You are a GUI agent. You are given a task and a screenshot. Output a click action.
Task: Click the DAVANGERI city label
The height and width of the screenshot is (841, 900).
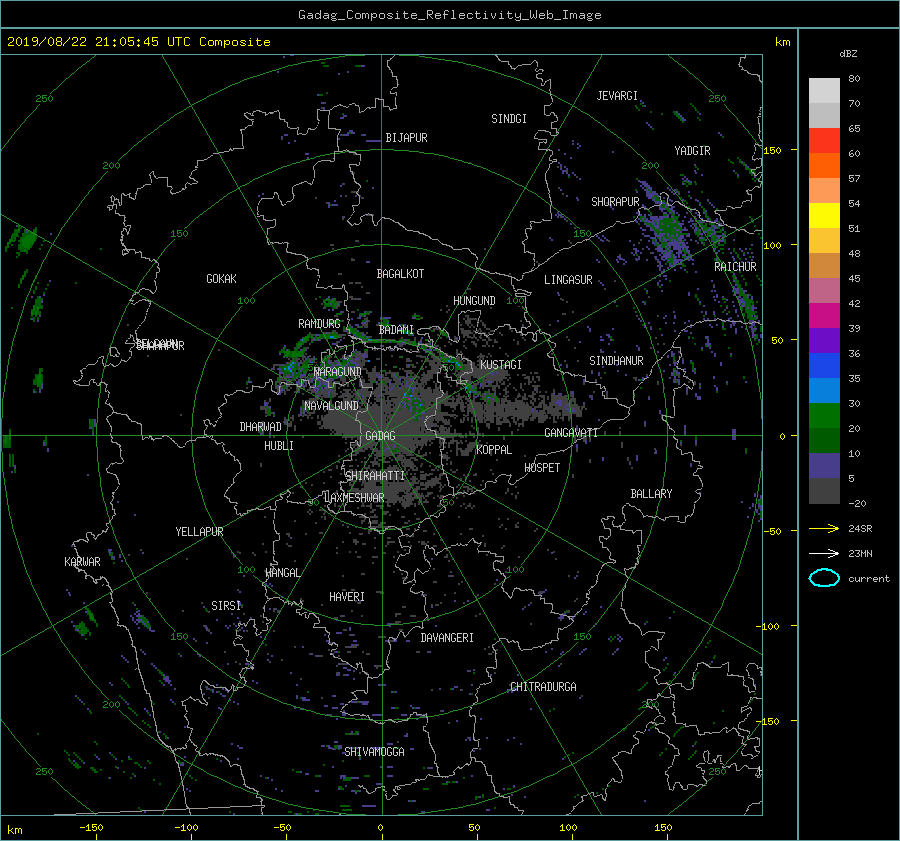coord(447,638)
